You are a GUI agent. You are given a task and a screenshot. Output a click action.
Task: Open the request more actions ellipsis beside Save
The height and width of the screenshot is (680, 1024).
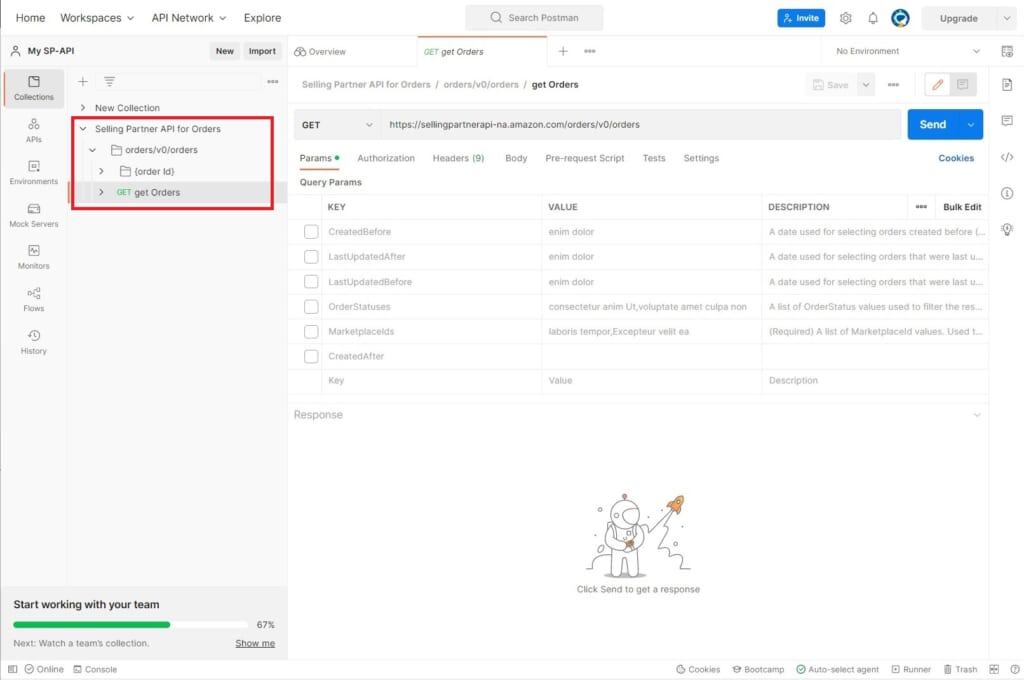pyautogui.click(x=893, y=85)
